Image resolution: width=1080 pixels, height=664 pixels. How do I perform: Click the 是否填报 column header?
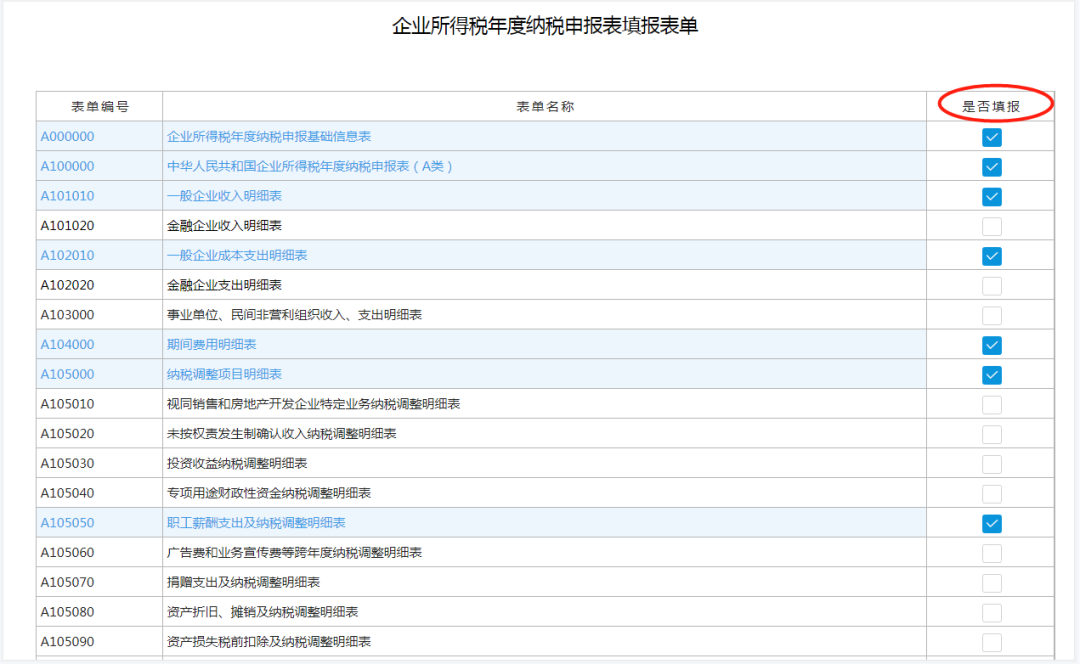[x=991, y=106]
